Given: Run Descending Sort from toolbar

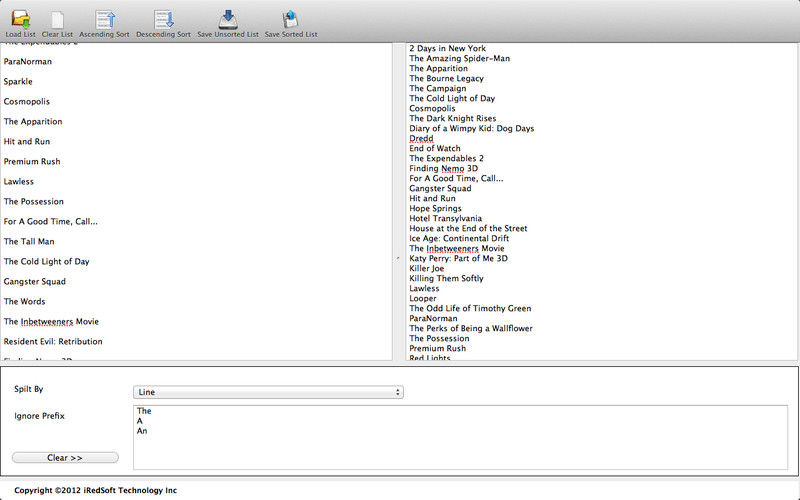Looking at the screenshot, I should 163,23.
